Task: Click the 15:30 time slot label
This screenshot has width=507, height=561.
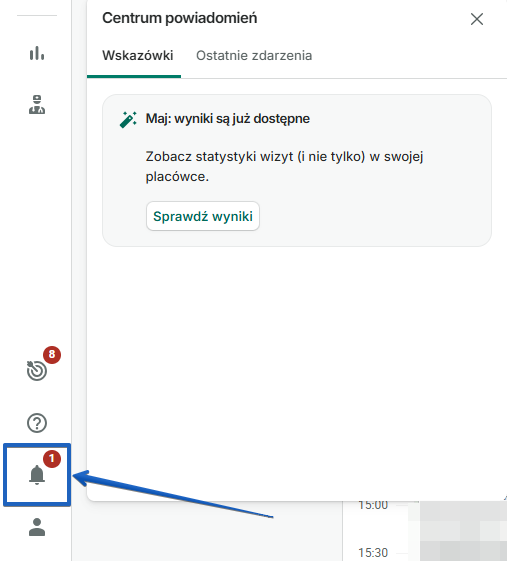Action: click(373, 552)
